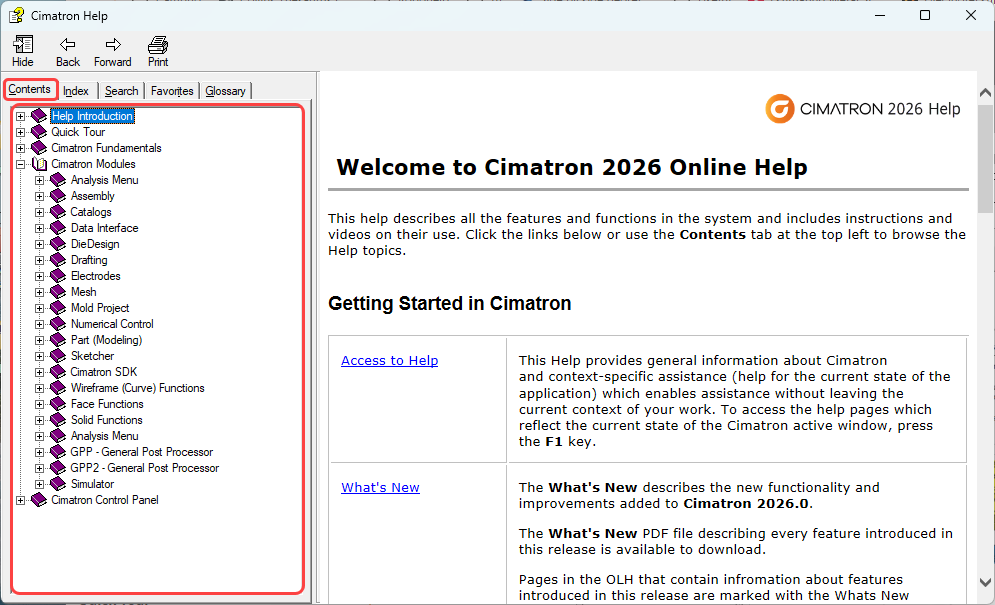Screen dimensions: 995x605
Task: Click the book icon next to Cimatron SDK
Action: coord(58,371)
